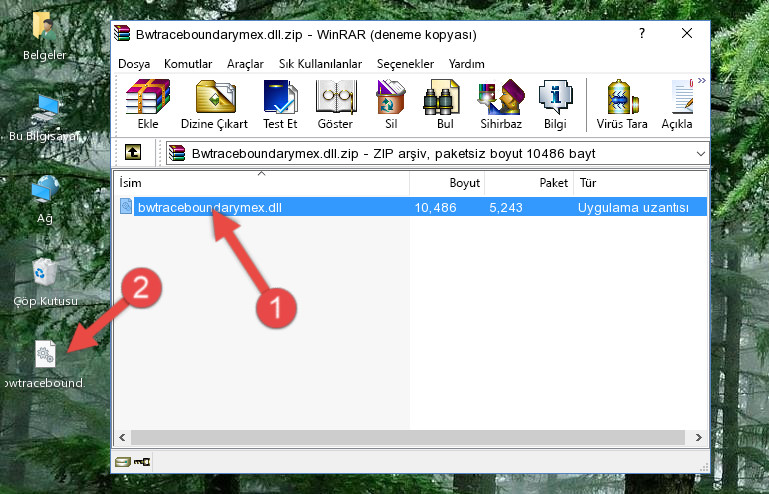Click the key password icon in status bar

pos(142,462)
